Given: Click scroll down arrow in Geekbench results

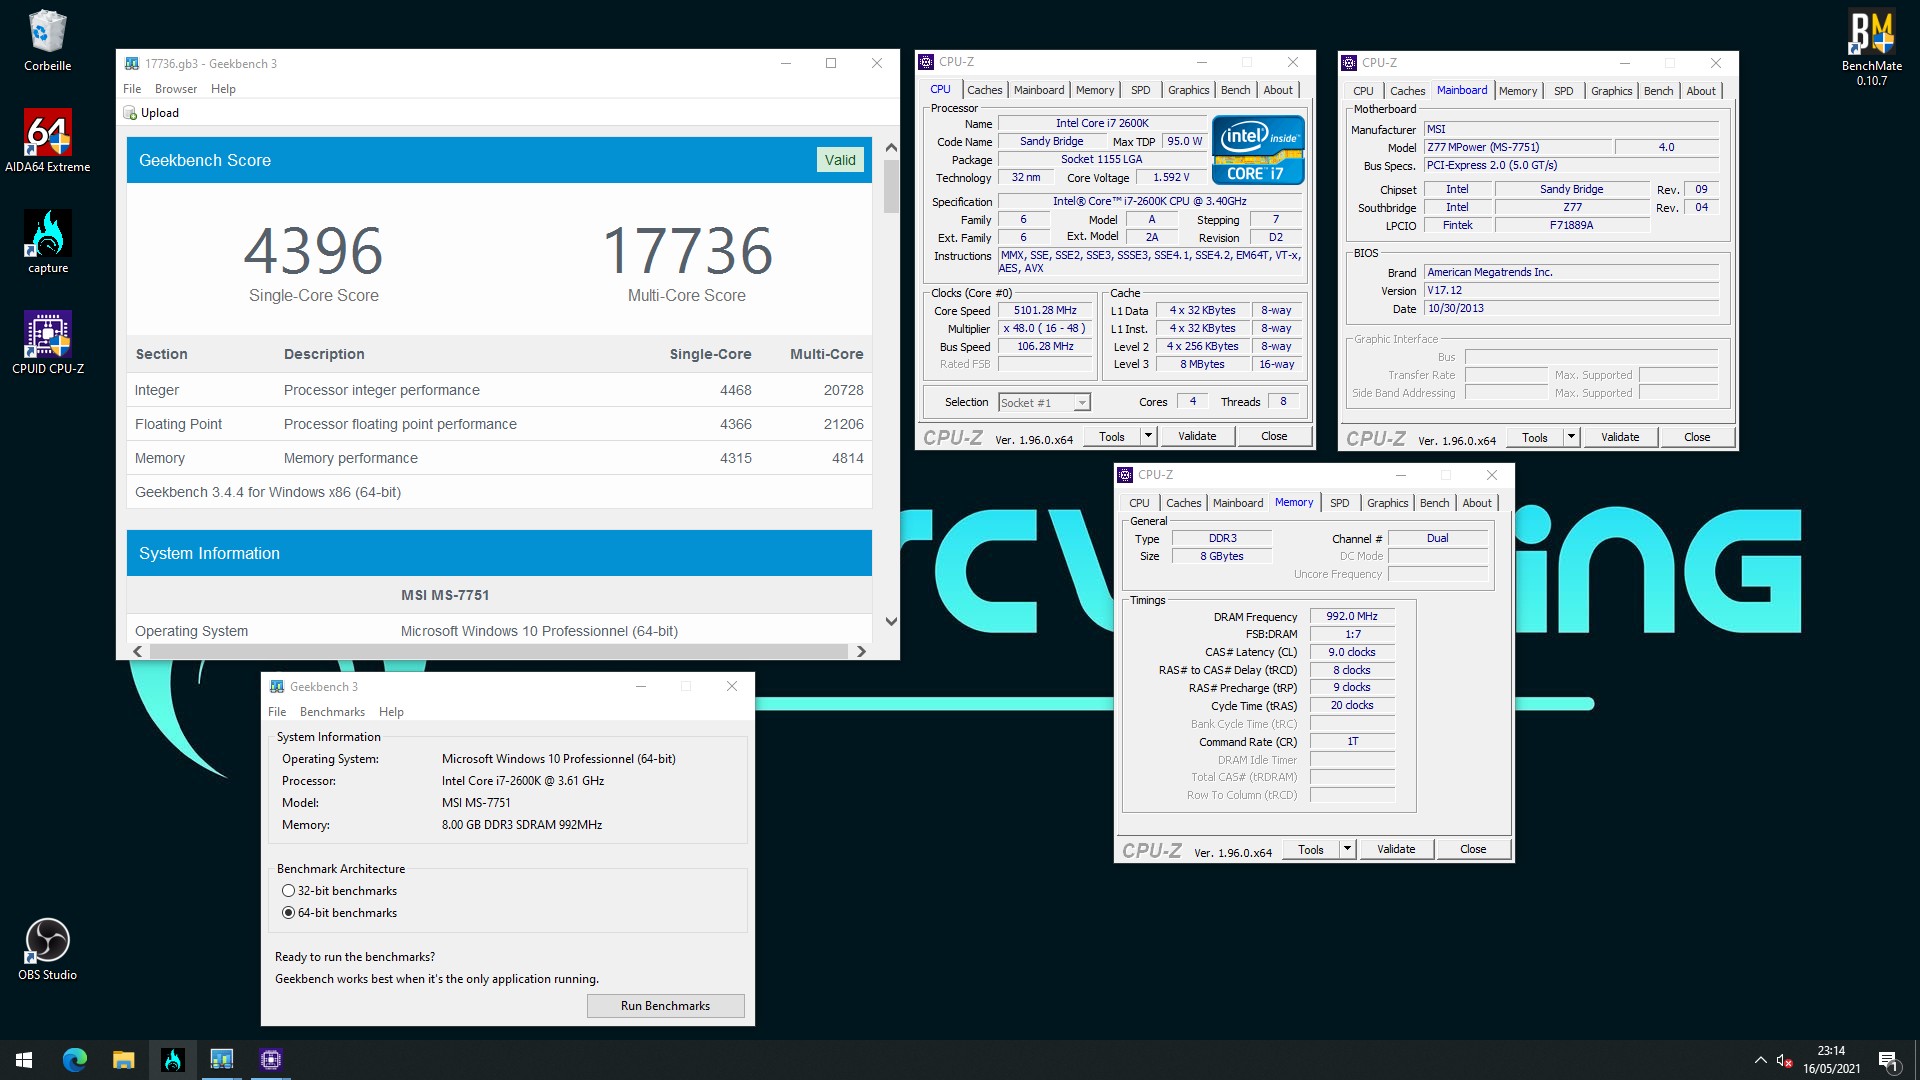Looking at the screenshot, I should (891, 621).
